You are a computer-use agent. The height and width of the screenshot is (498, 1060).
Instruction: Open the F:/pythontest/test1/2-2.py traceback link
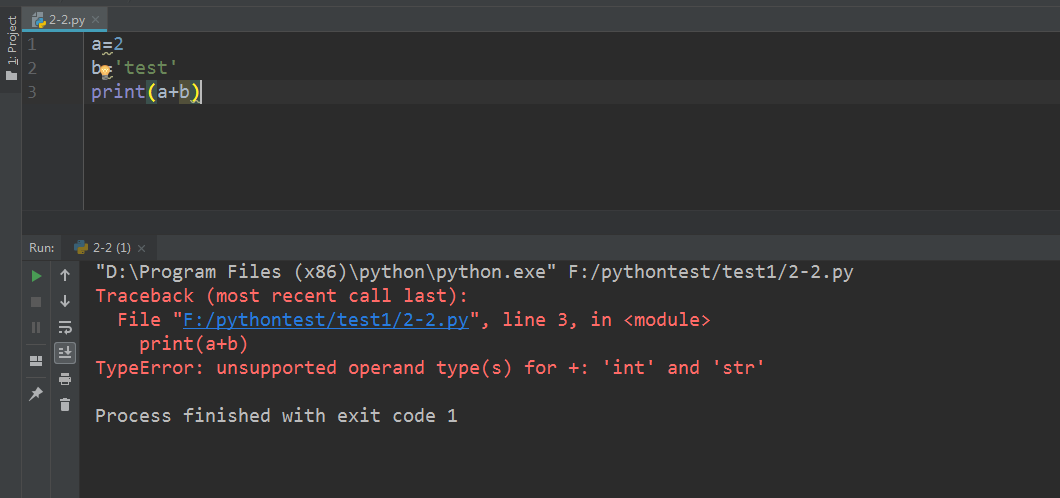pyautogui.click(x=326, y=320)
